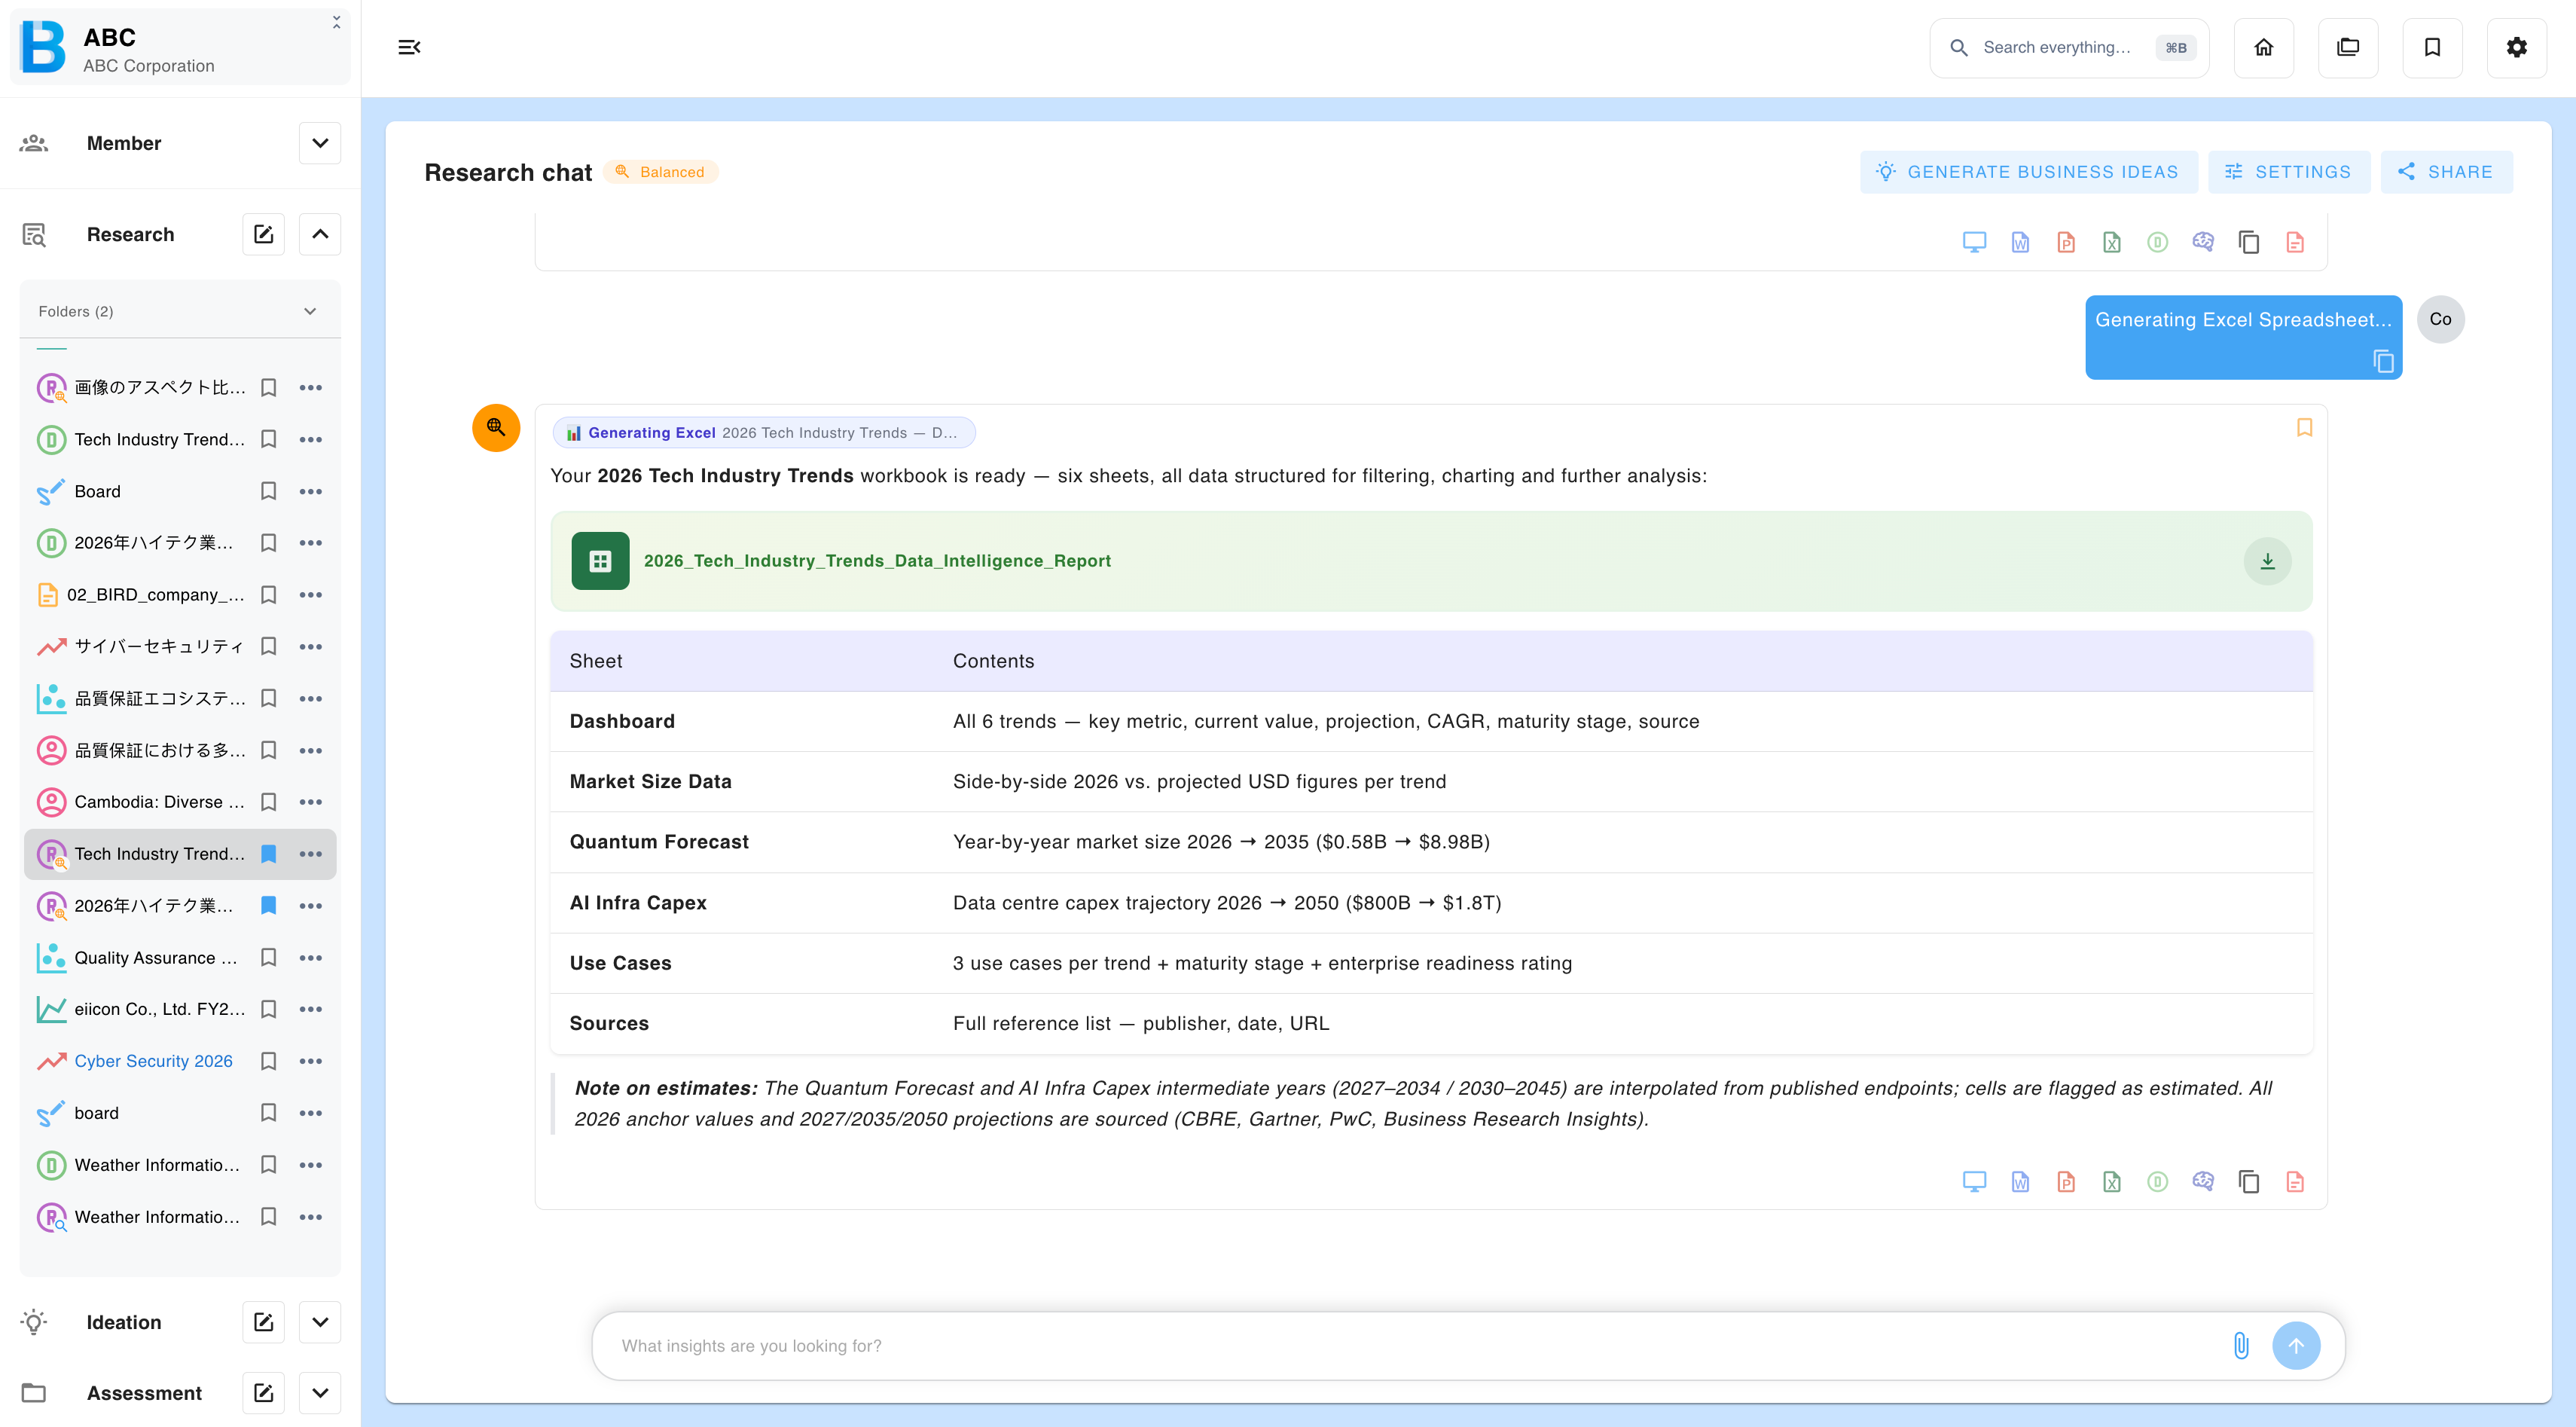Attach a file with the paperclip icon
This screenshot has height=1427, width=2576.
pyautogui.click(x=2241, y=1346)
